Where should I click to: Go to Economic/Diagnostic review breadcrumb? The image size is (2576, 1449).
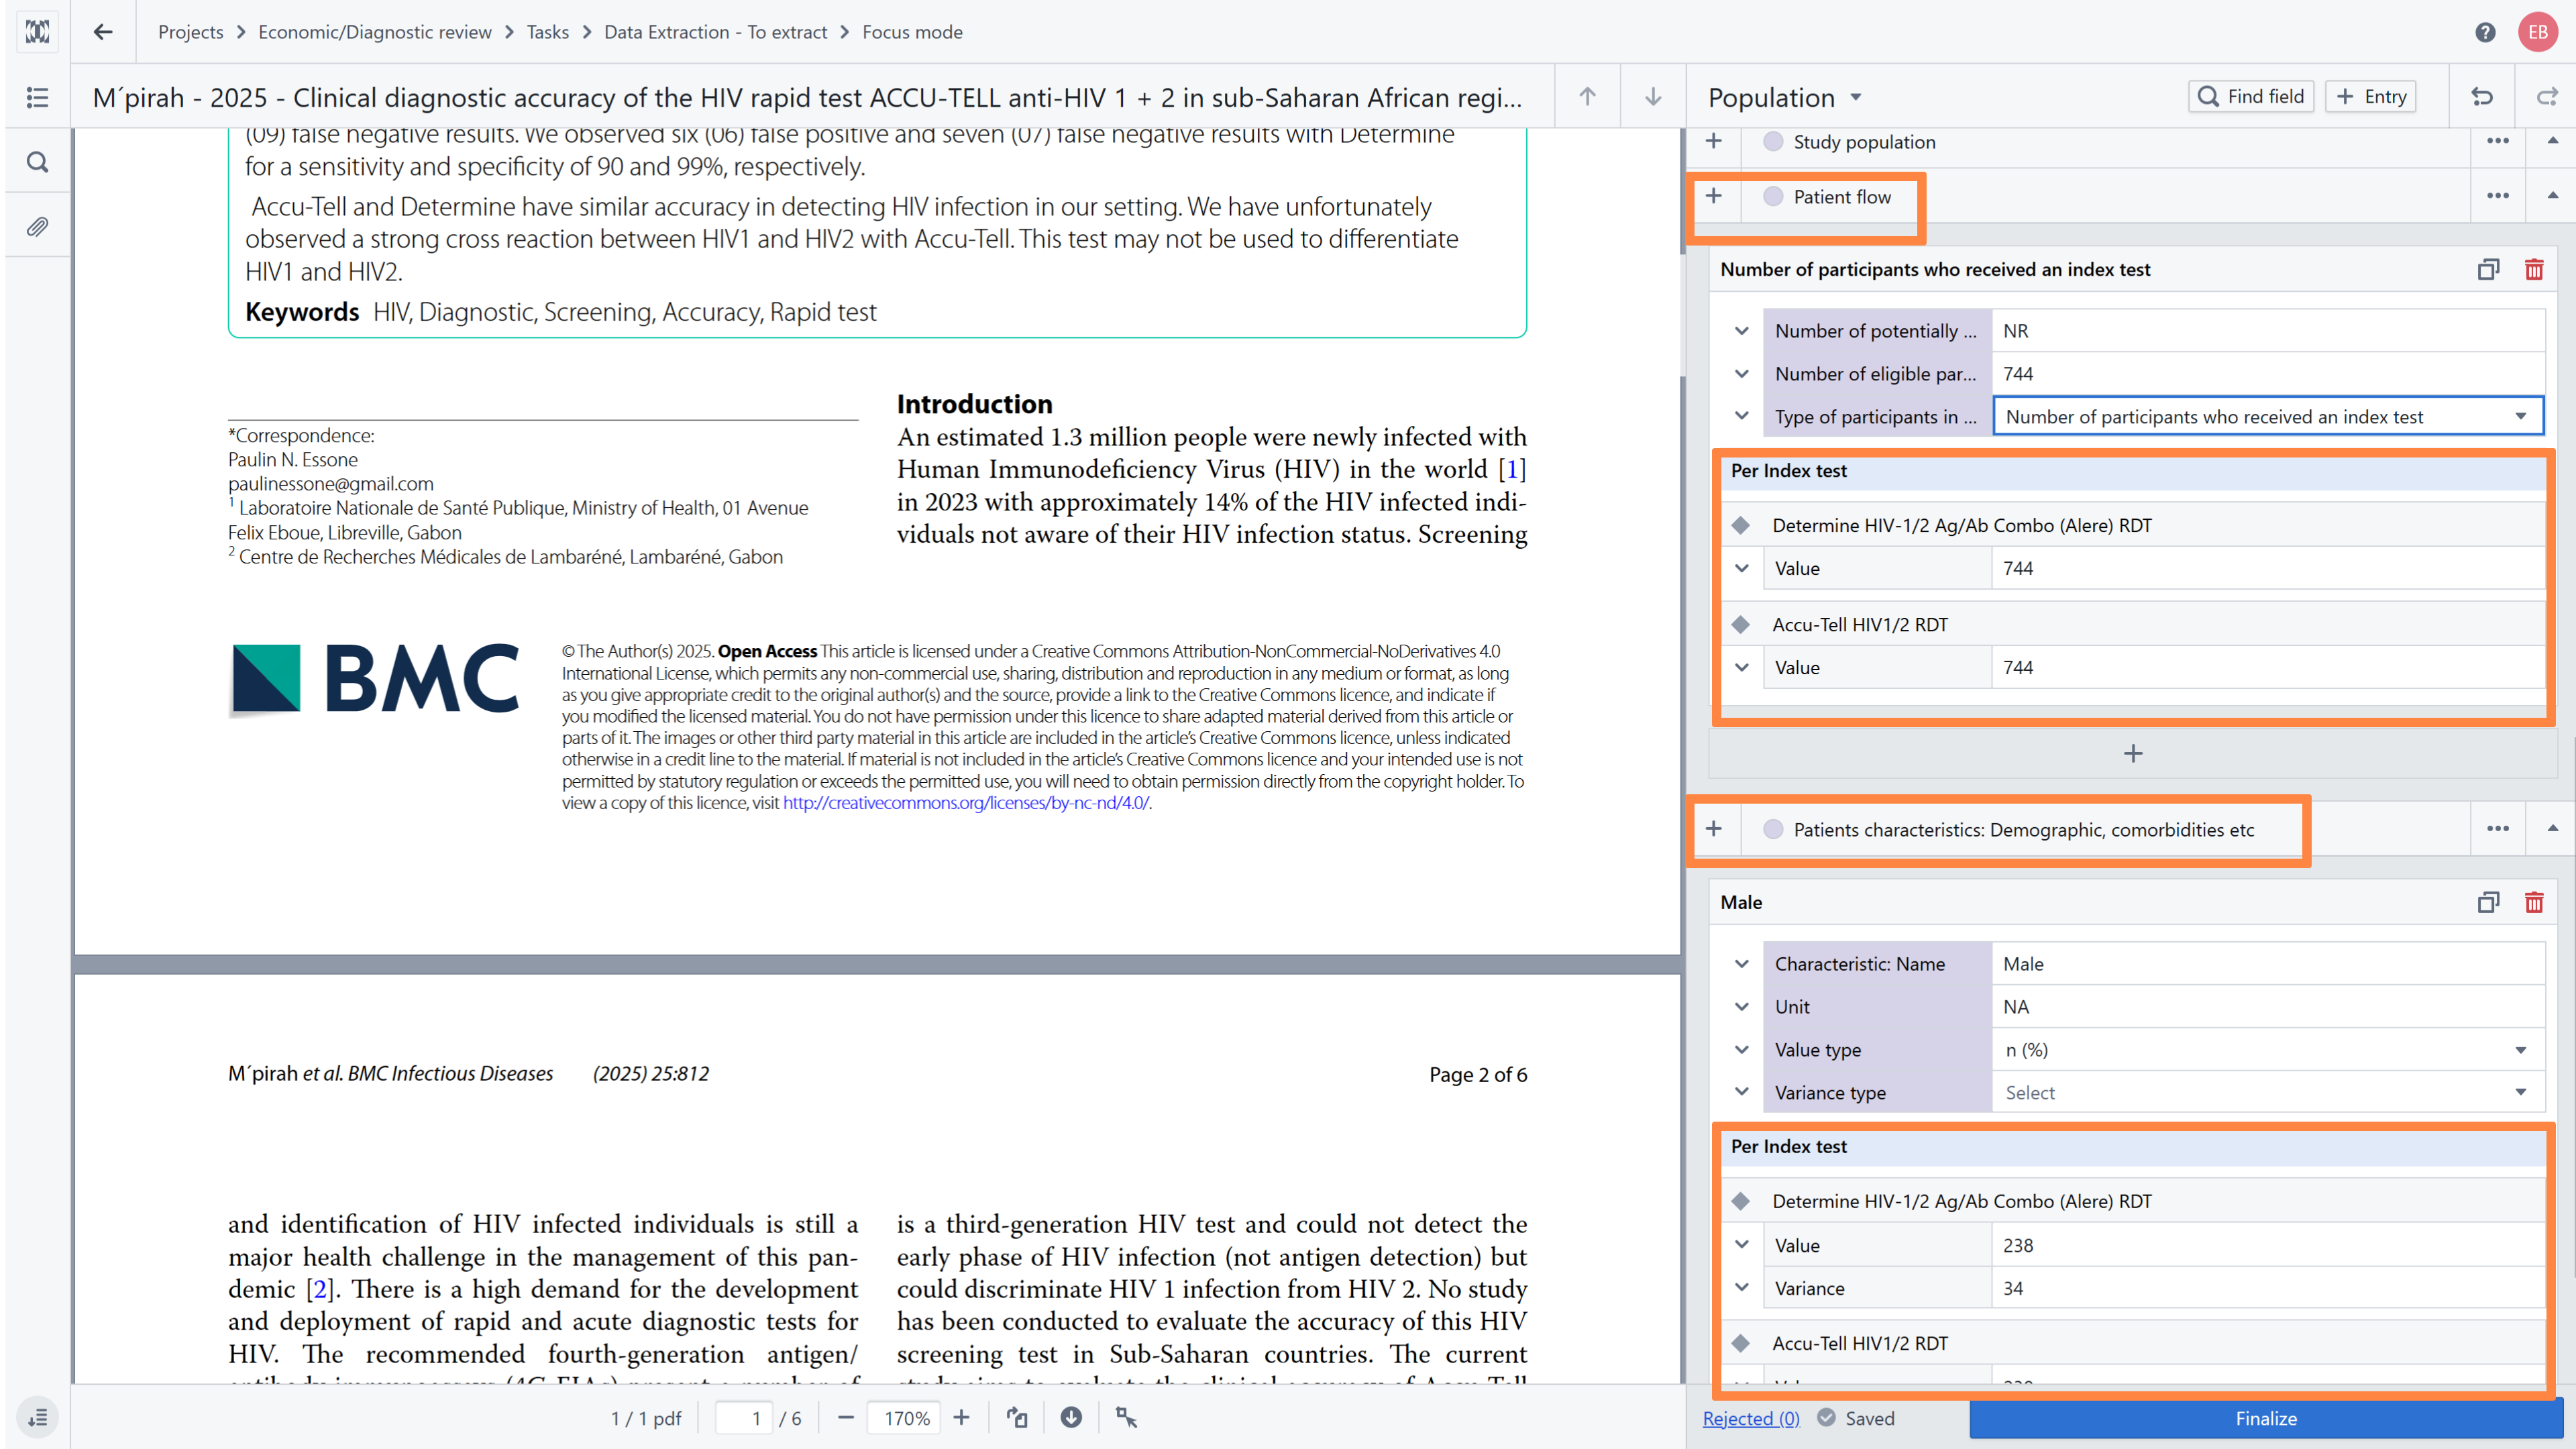374,32
